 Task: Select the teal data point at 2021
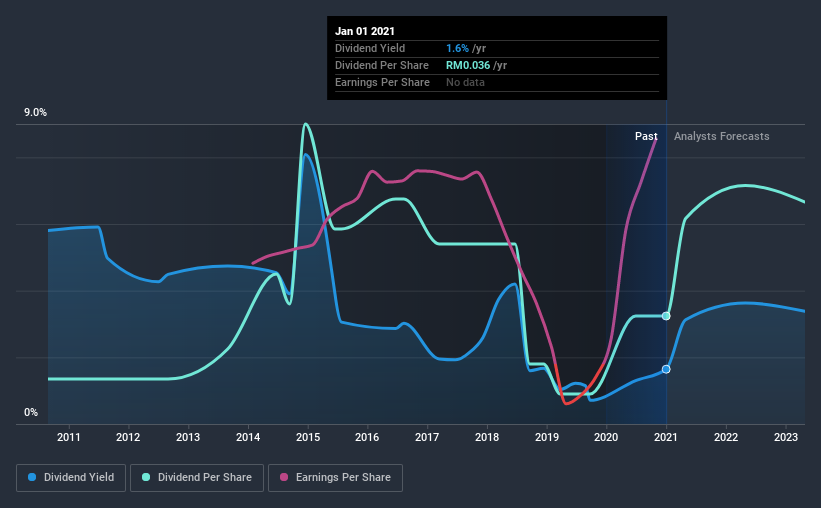[x=666, y=316]
